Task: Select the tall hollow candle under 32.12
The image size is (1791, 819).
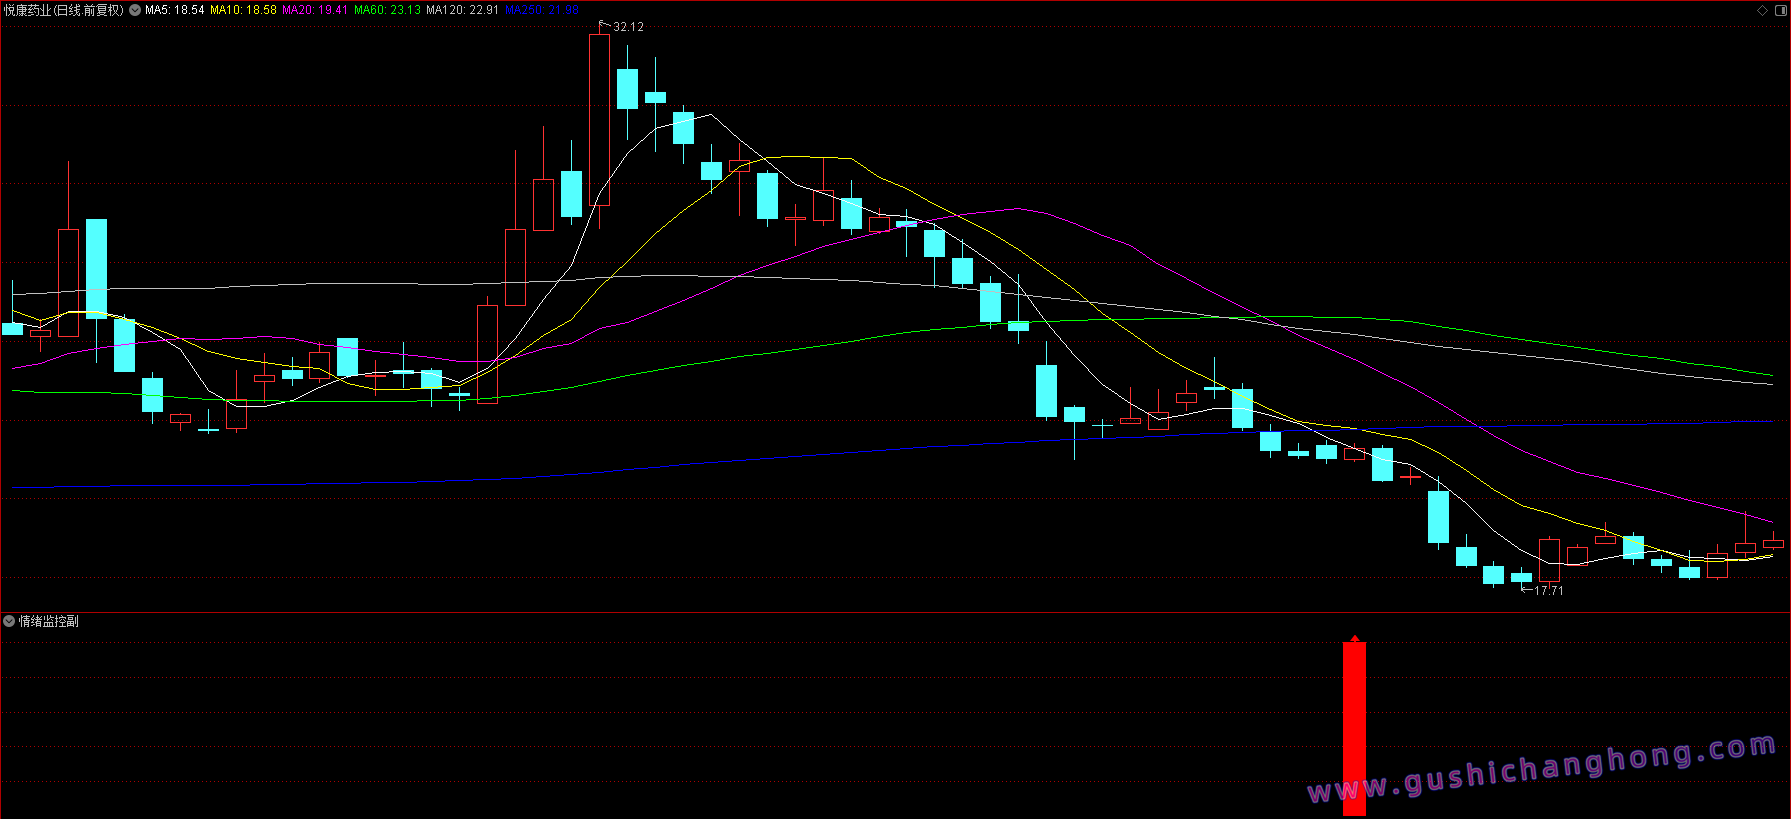Action: coord(599,120)
